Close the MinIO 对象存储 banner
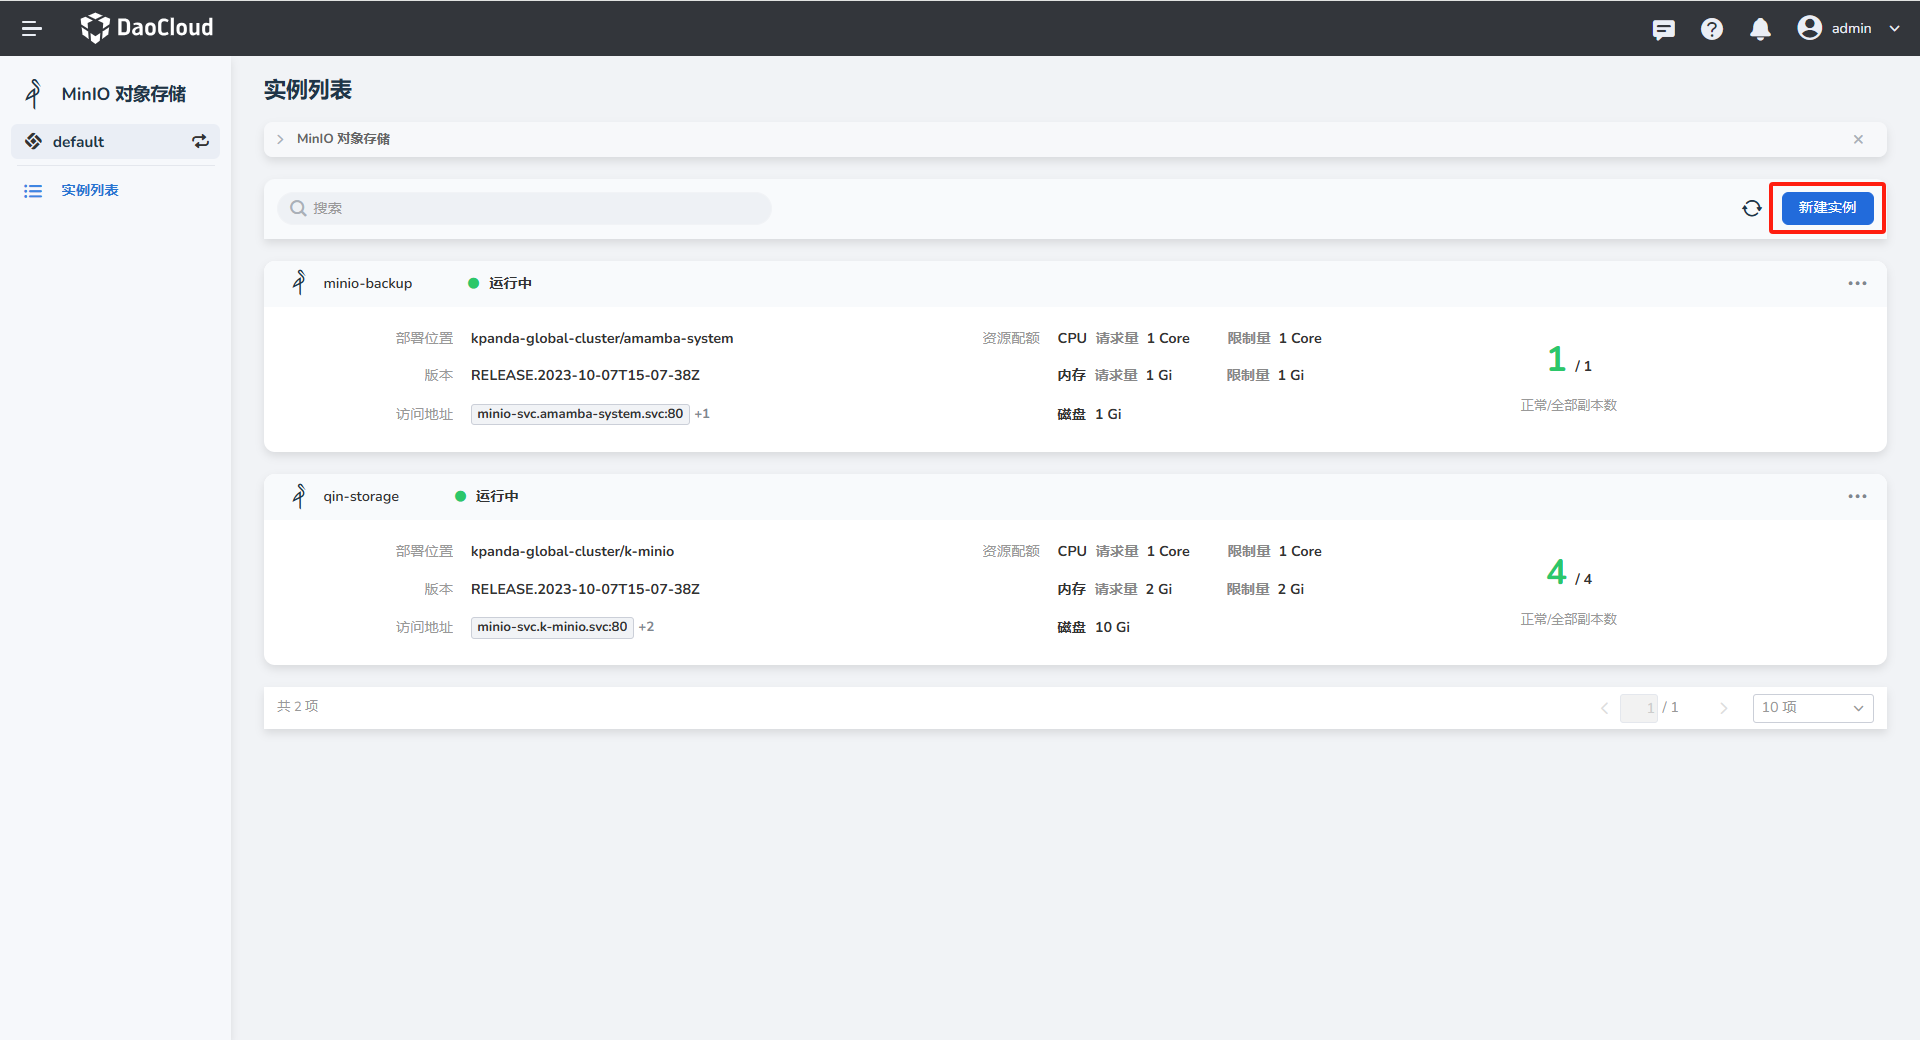The image size is (1920, 1040). pyautogui.click(x=1858, y=139)
